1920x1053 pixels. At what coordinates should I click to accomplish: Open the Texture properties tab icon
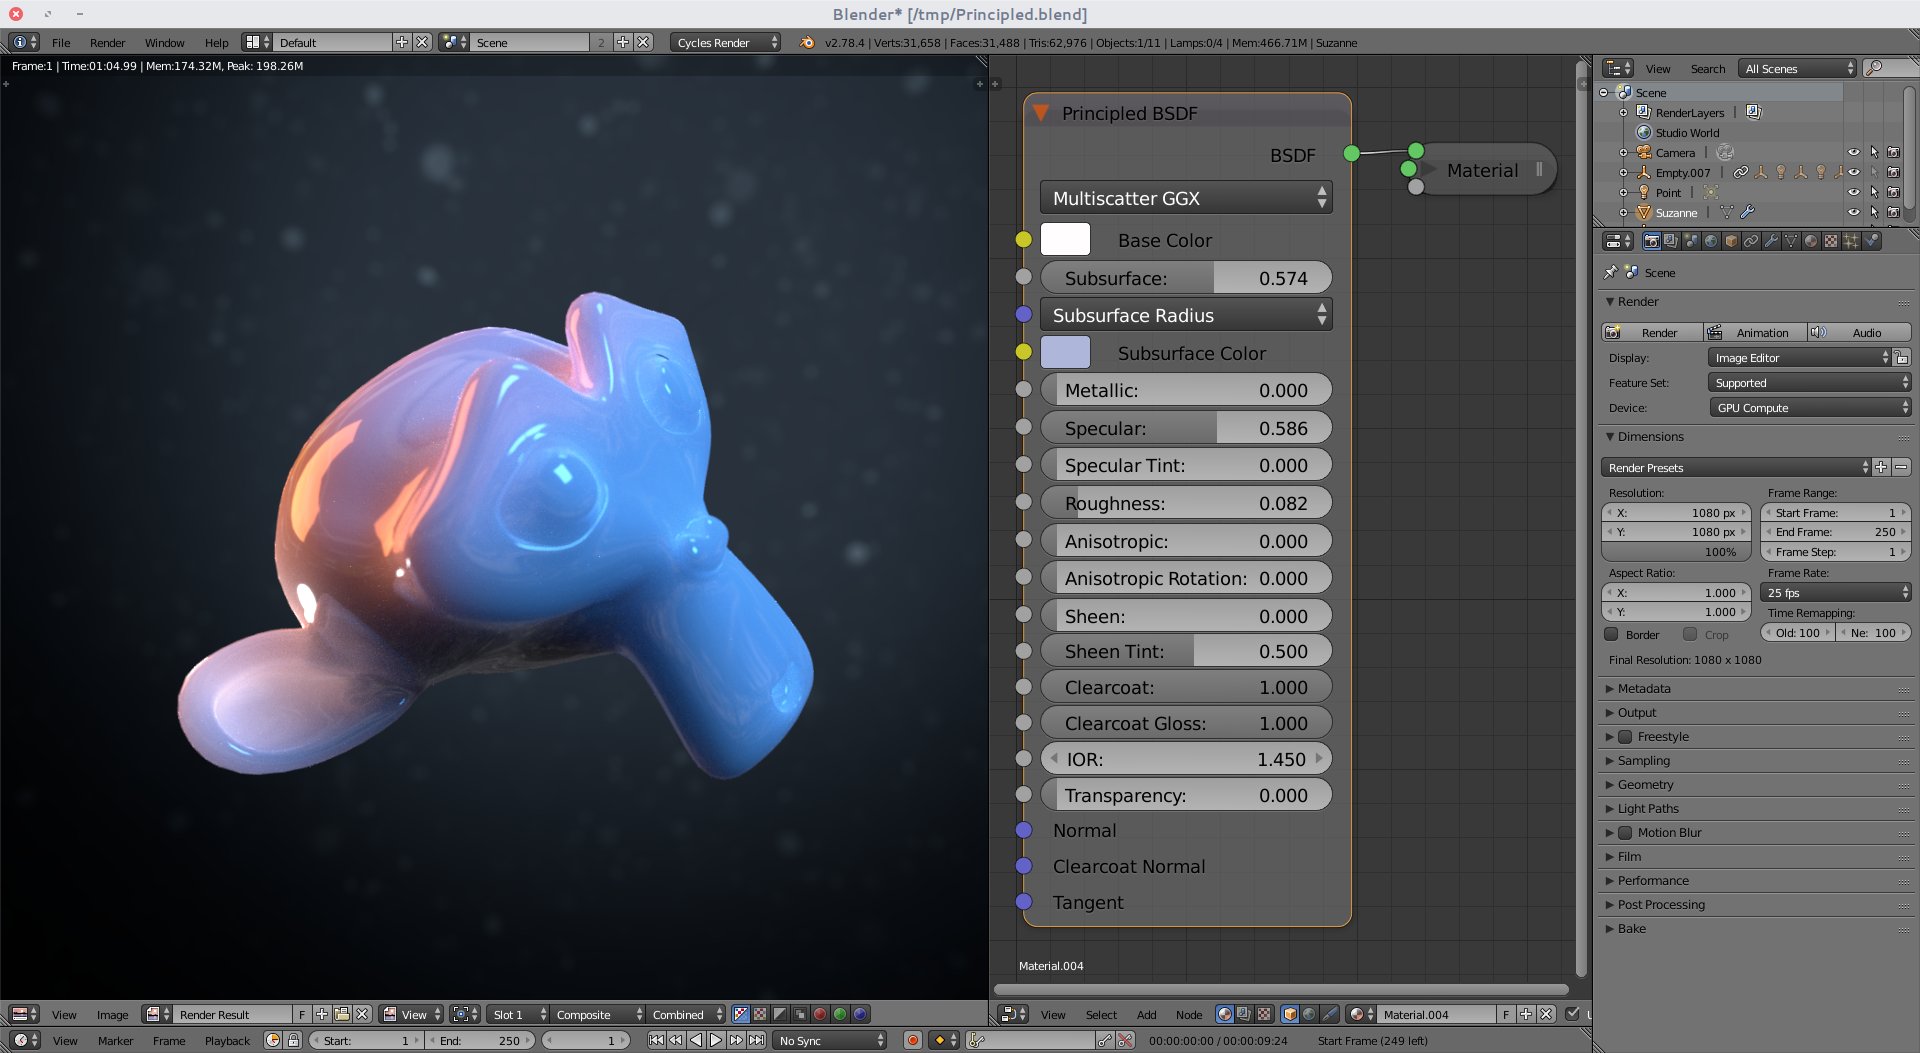(x=1831, y=241)
